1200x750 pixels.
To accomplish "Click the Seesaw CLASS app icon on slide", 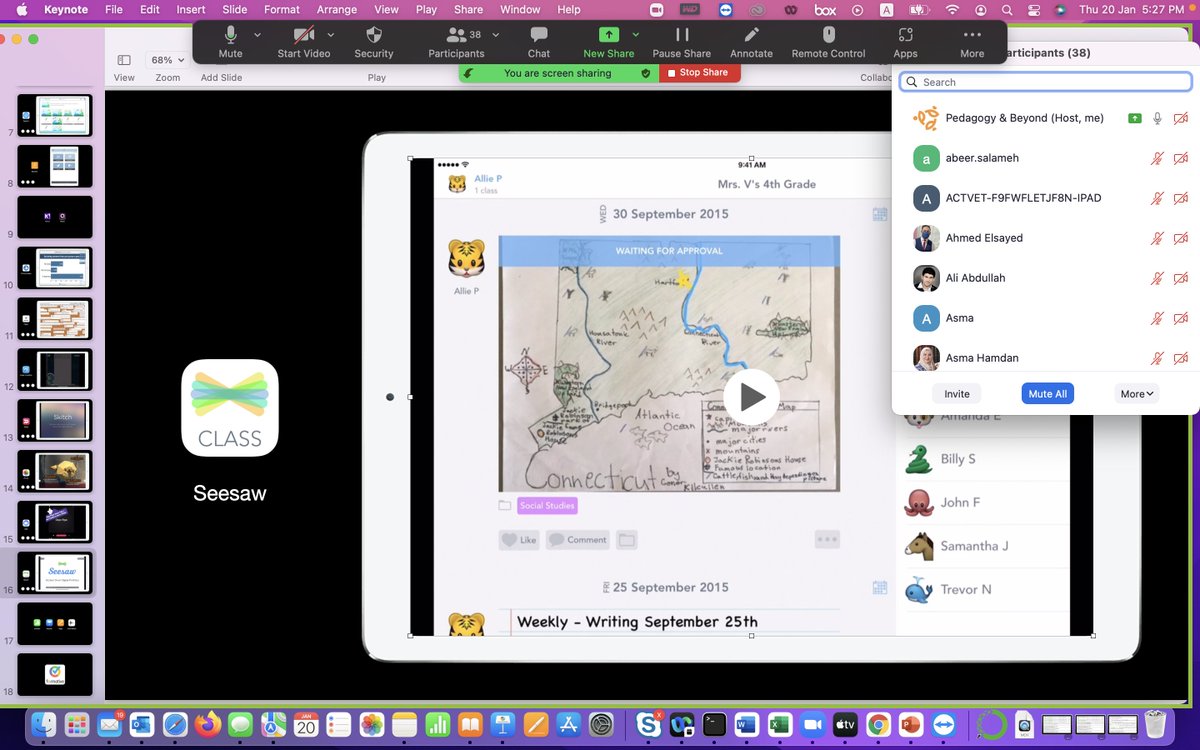I will [x=230, y=408].
